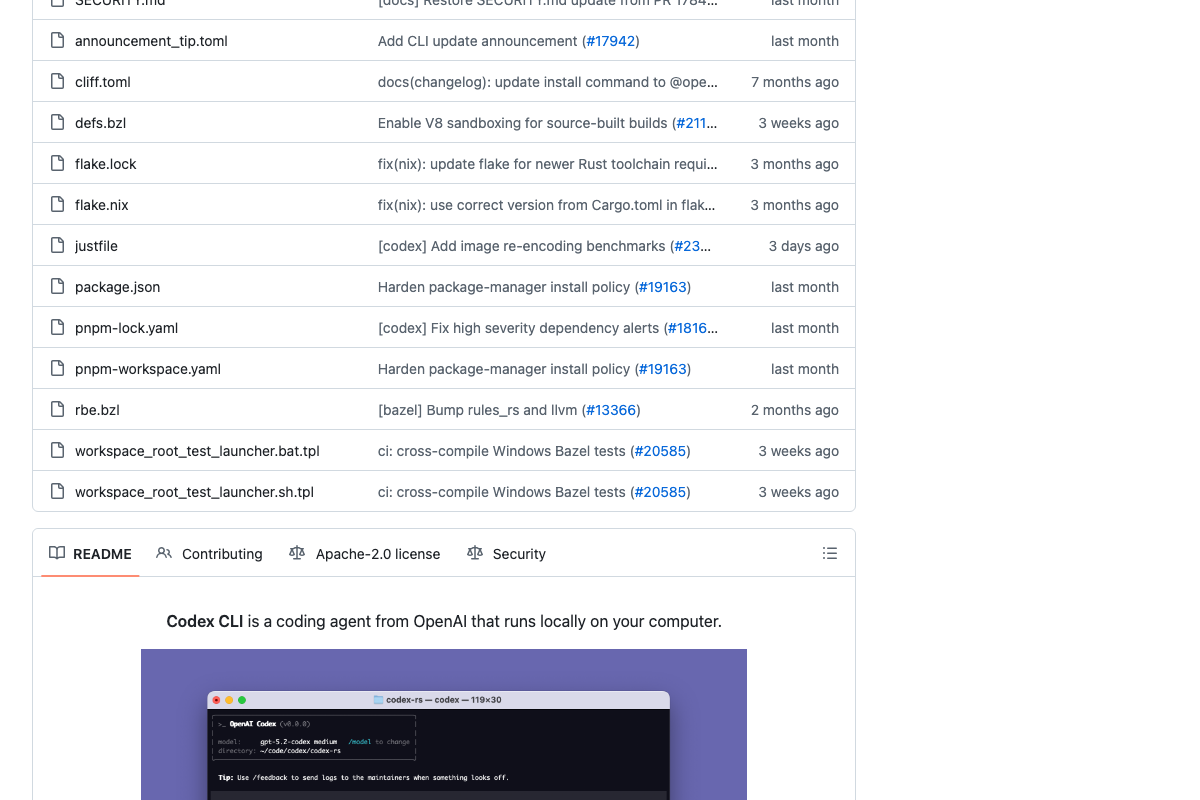Image resolution: width=1200 pixels, height=800 pixels.
Task: Click the file icon beside pnpm-workspace.yaml
Action: (57, 369)
